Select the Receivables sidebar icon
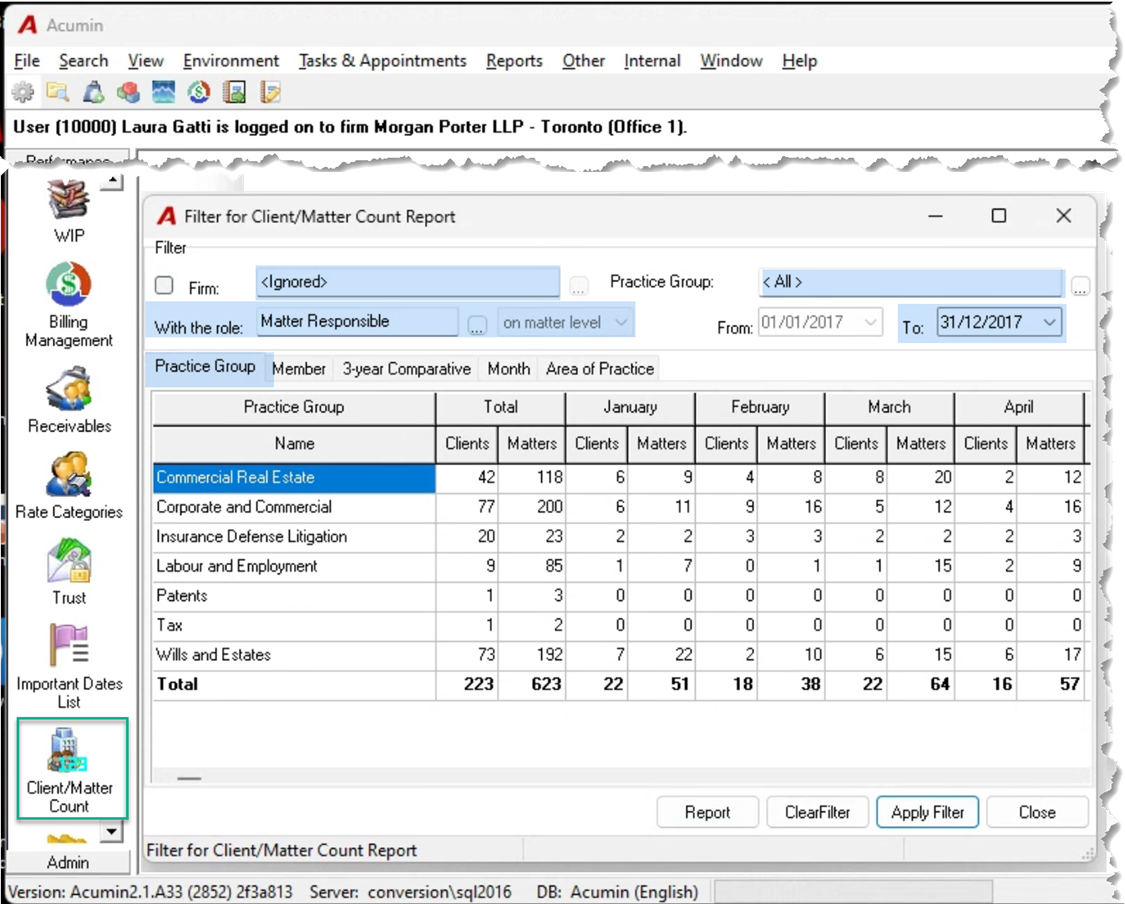 coord(69,400)
